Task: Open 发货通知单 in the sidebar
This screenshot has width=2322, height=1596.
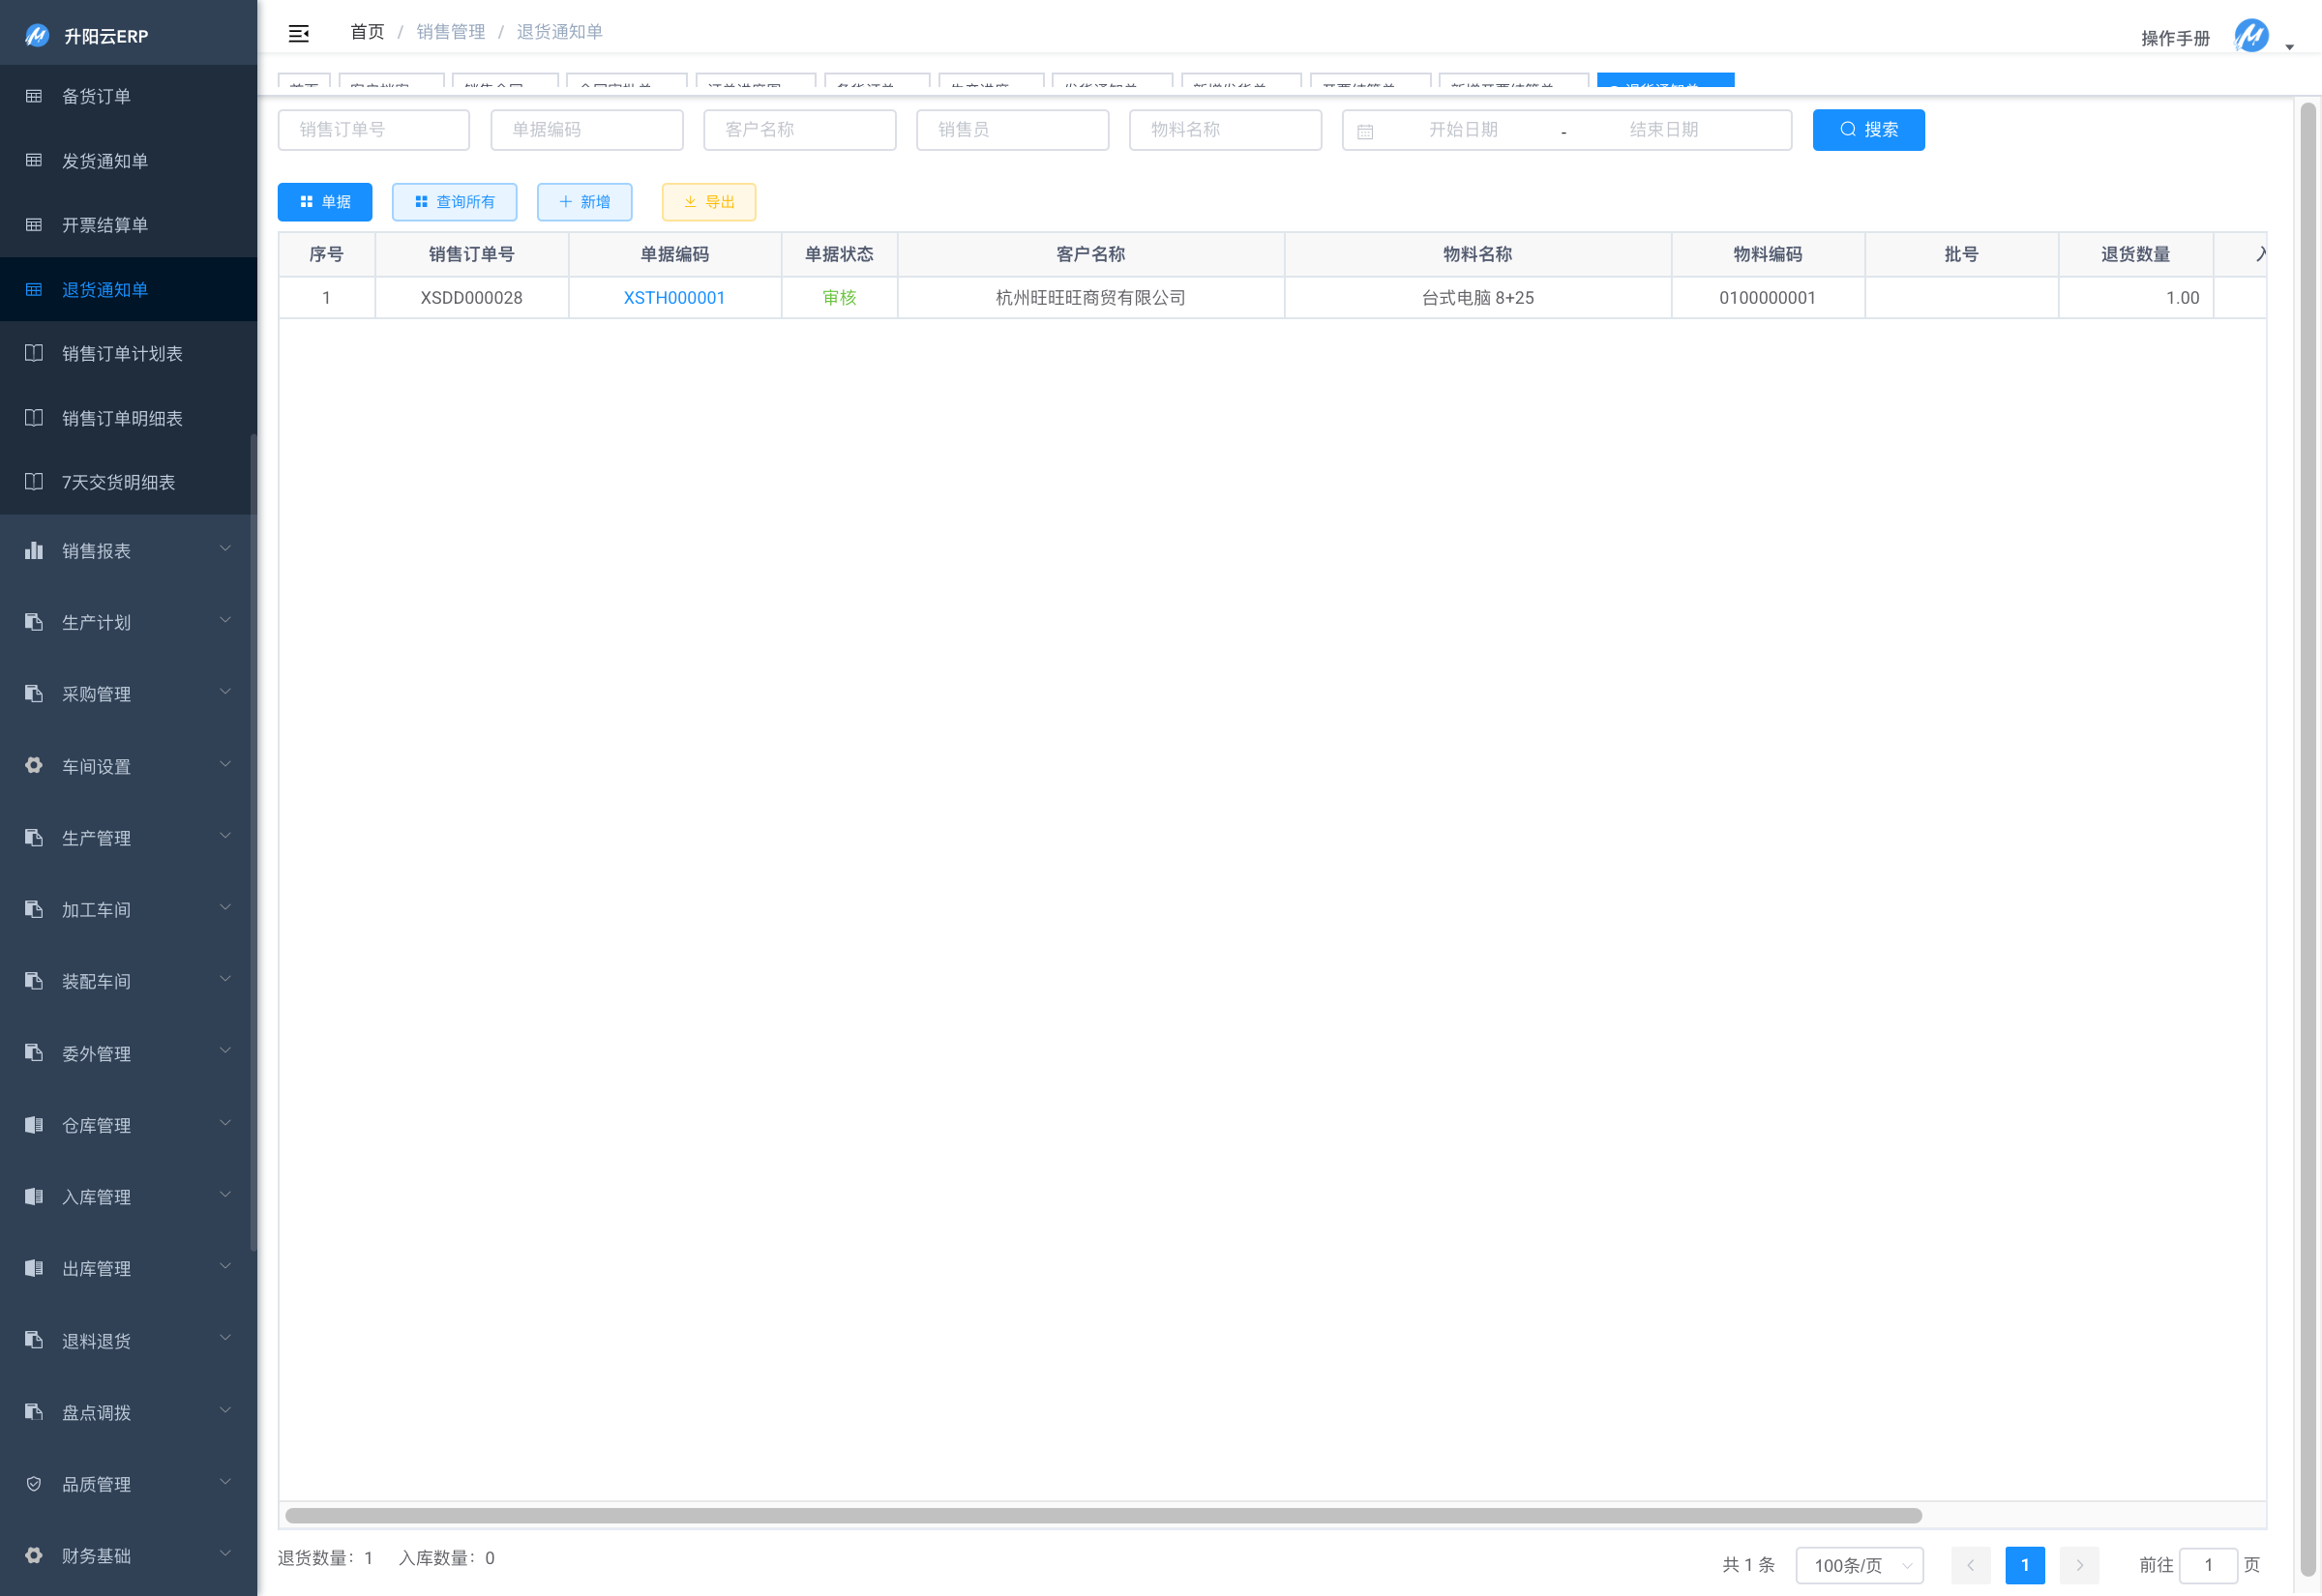Action: coord(105,161)
